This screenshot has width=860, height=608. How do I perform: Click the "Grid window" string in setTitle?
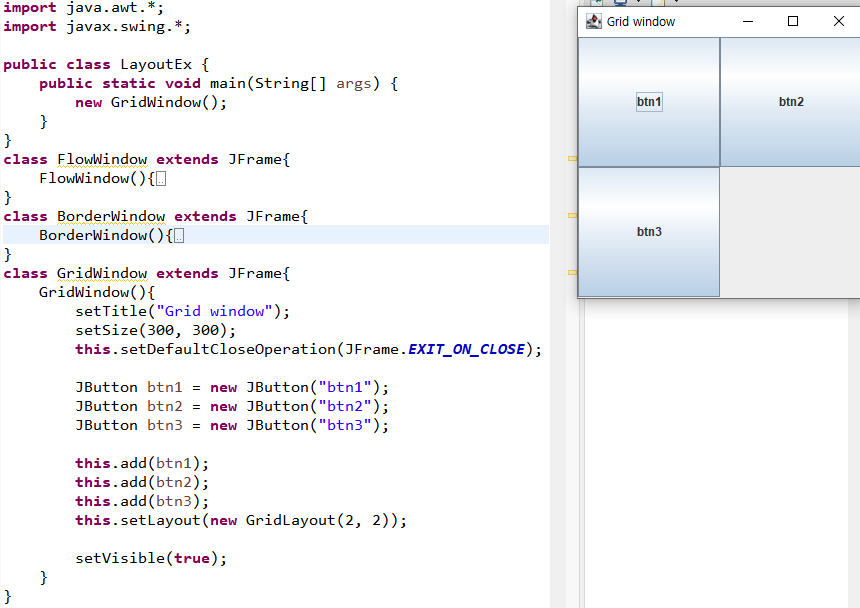[214, 311]
